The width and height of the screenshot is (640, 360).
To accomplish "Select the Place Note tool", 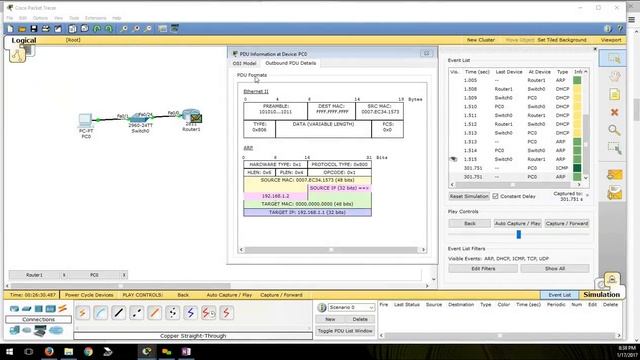I will pyautogui.click(x=614, y=94).
